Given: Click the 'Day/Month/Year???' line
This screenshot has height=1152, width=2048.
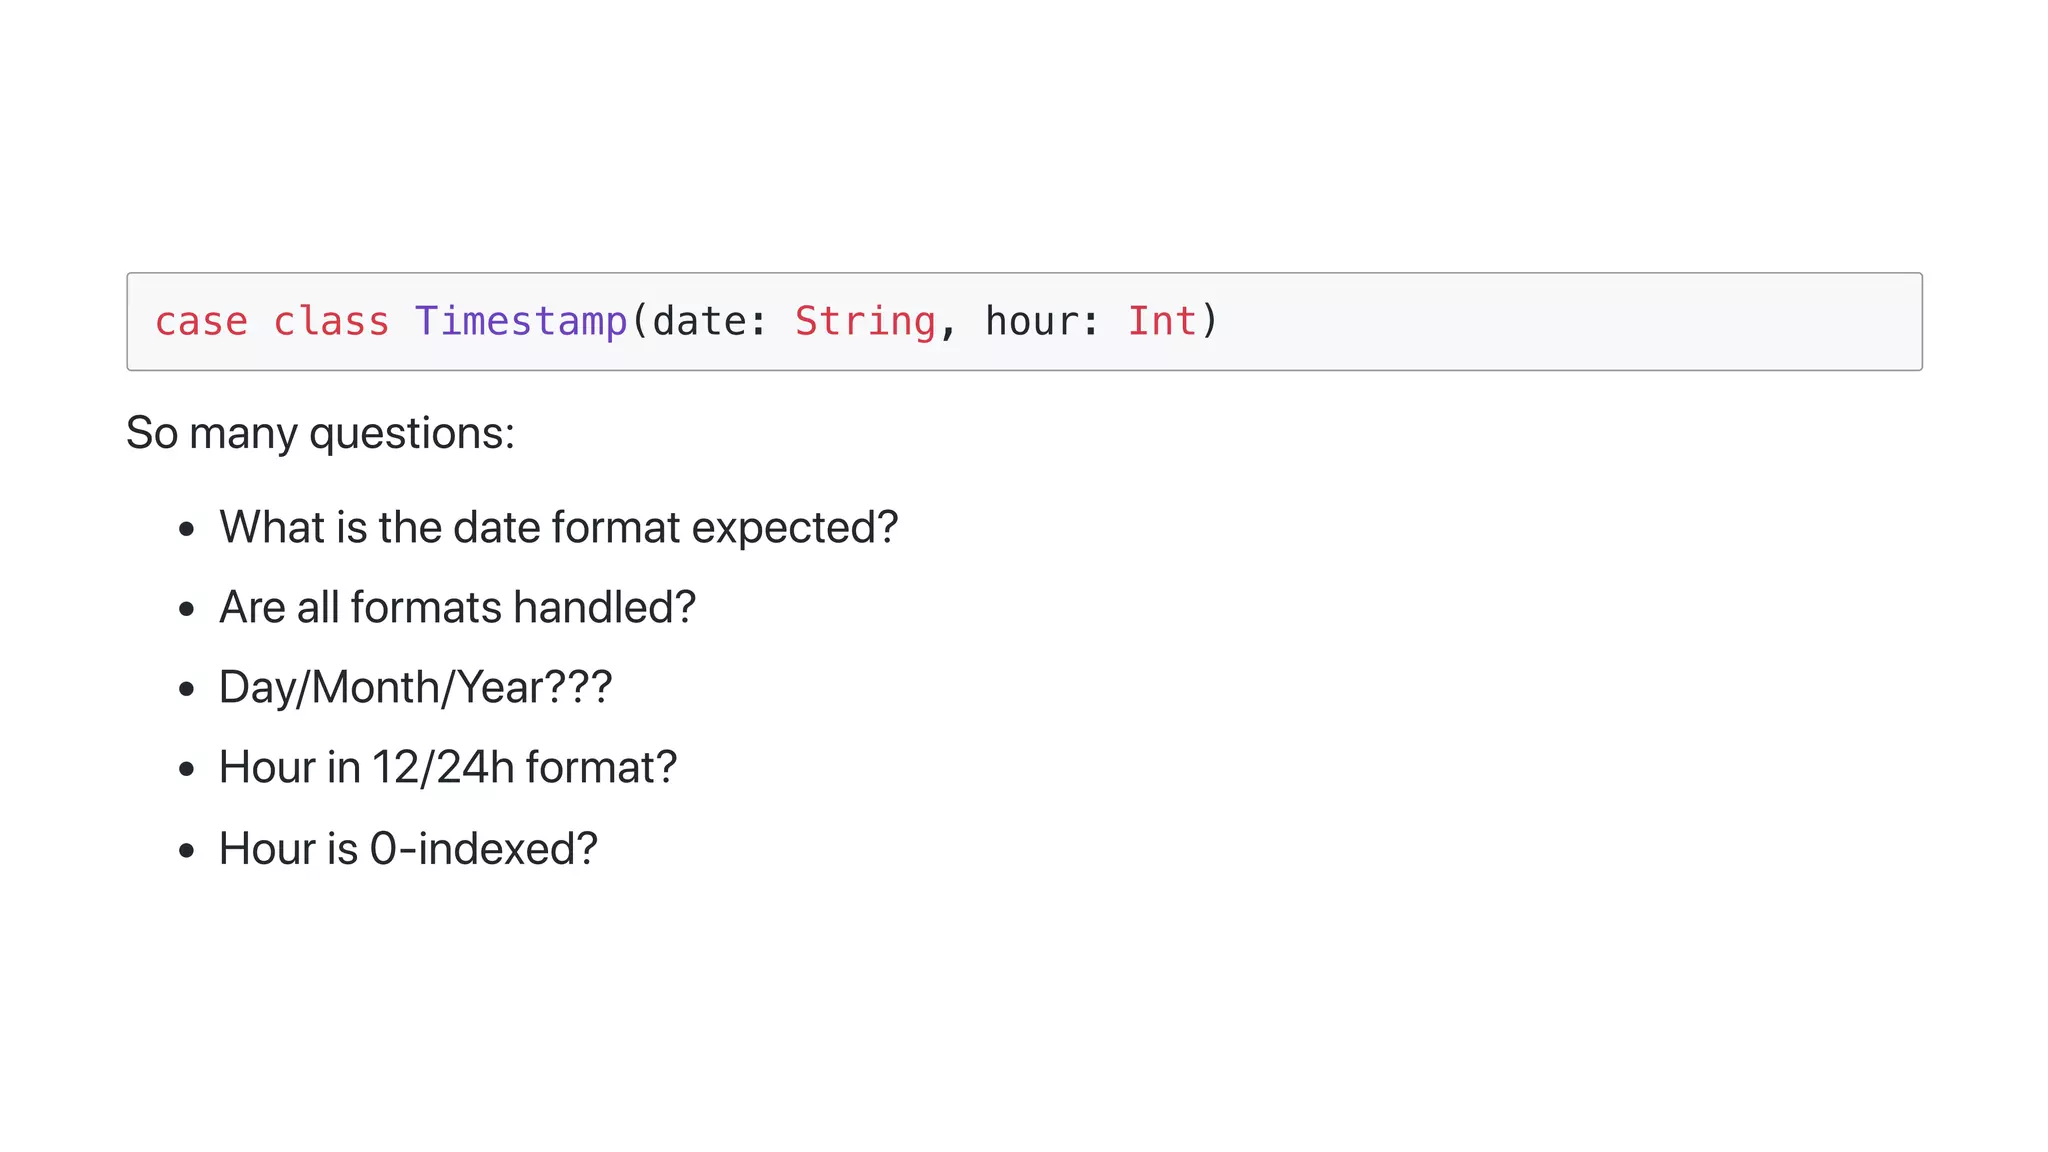Looking at the screenshot, I should pyautogui.click(x=415, y=687).
